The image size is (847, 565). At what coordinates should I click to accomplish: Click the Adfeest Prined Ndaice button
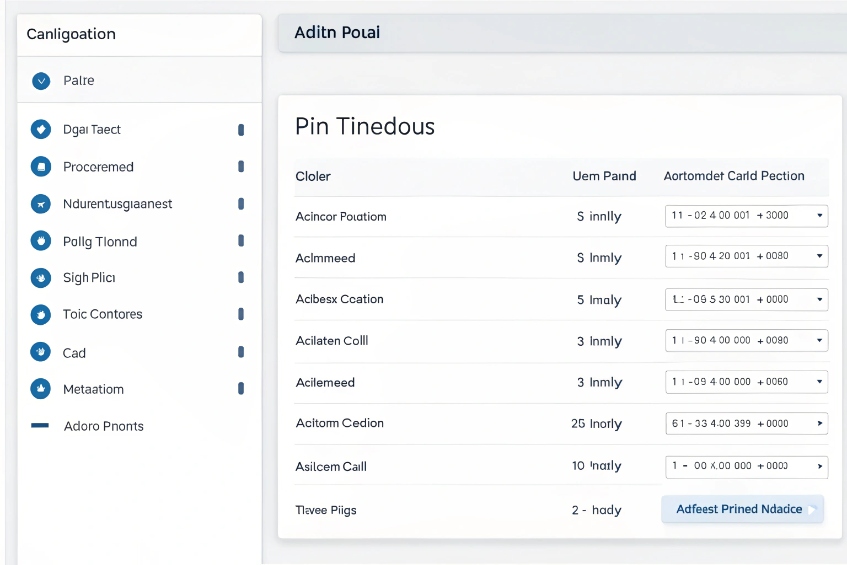coord(742,509)
